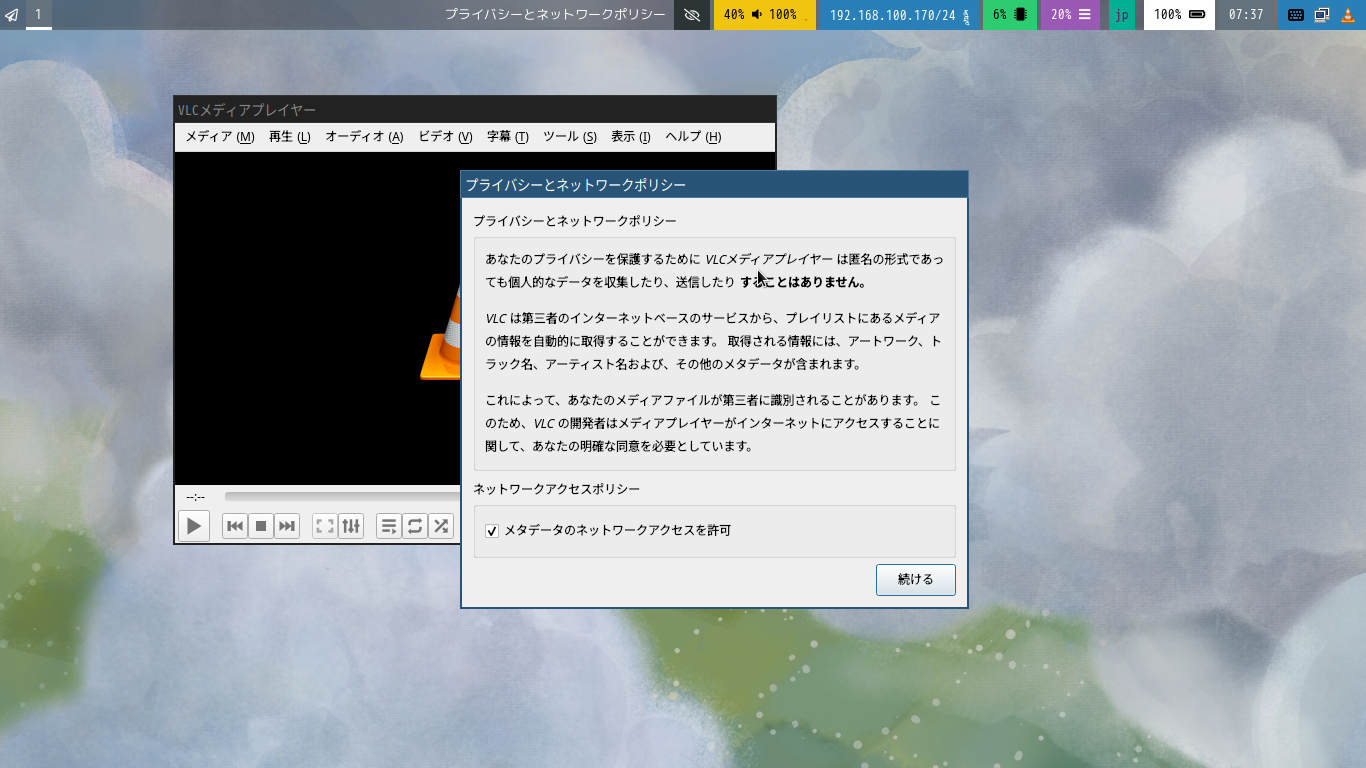This screenshot has width=1366, height=768.
Task: Click the jp keyboard layout indicator
Action: click(x=1122, y=15)
